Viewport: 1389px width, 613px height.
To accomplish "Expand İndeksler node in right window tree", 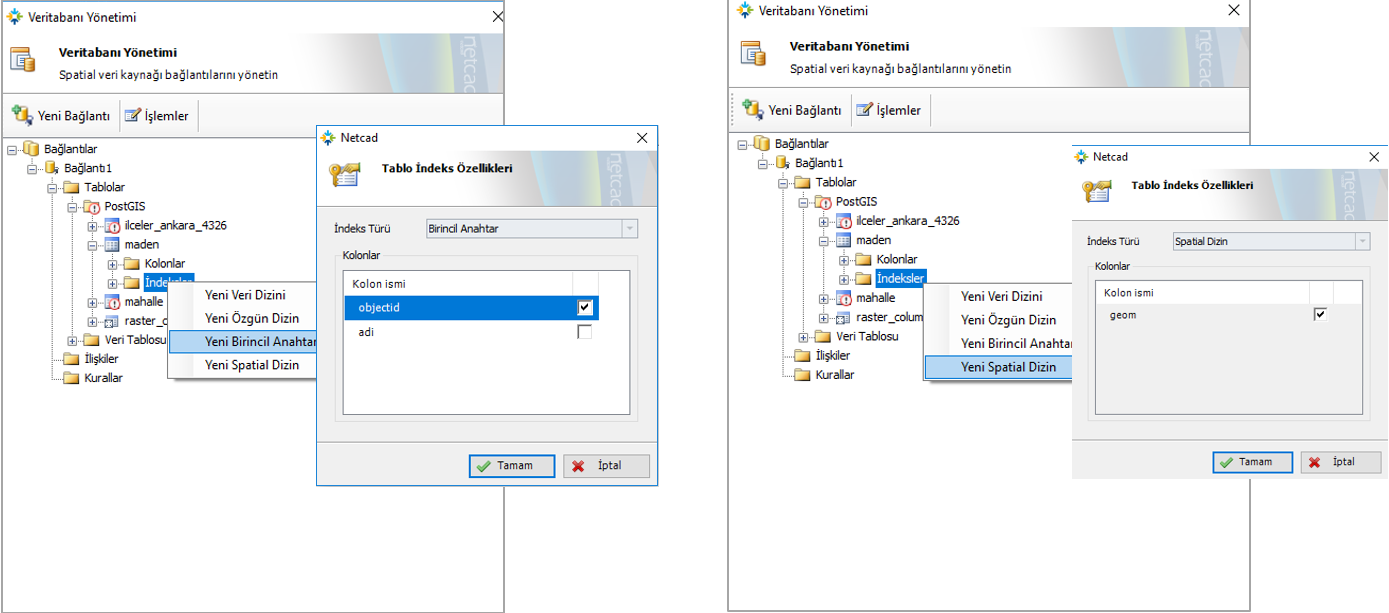I will tap(844, 279).
